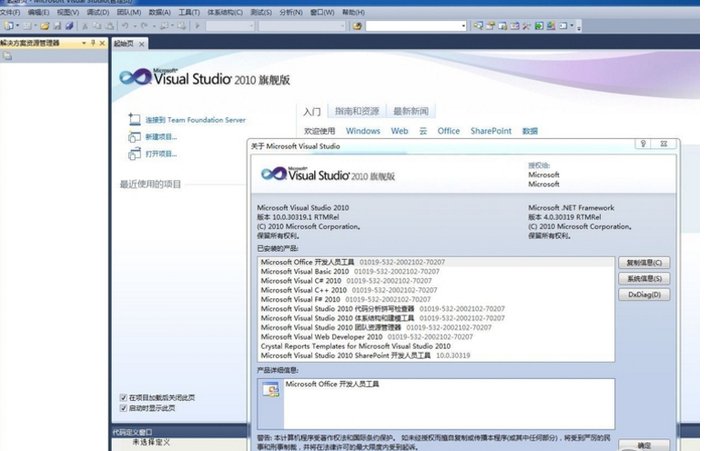
Task: Click the DxDiag(D) button
Action: [x=644, y=295]
